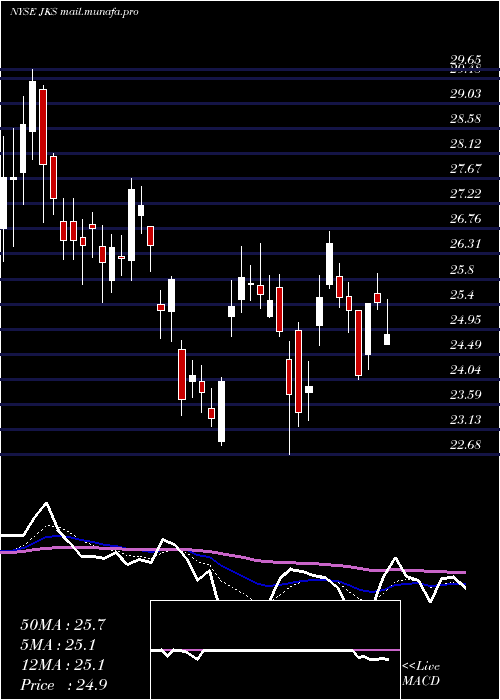
Task: Click the 27.67 price axis label
Action: (x=466, y=169)
